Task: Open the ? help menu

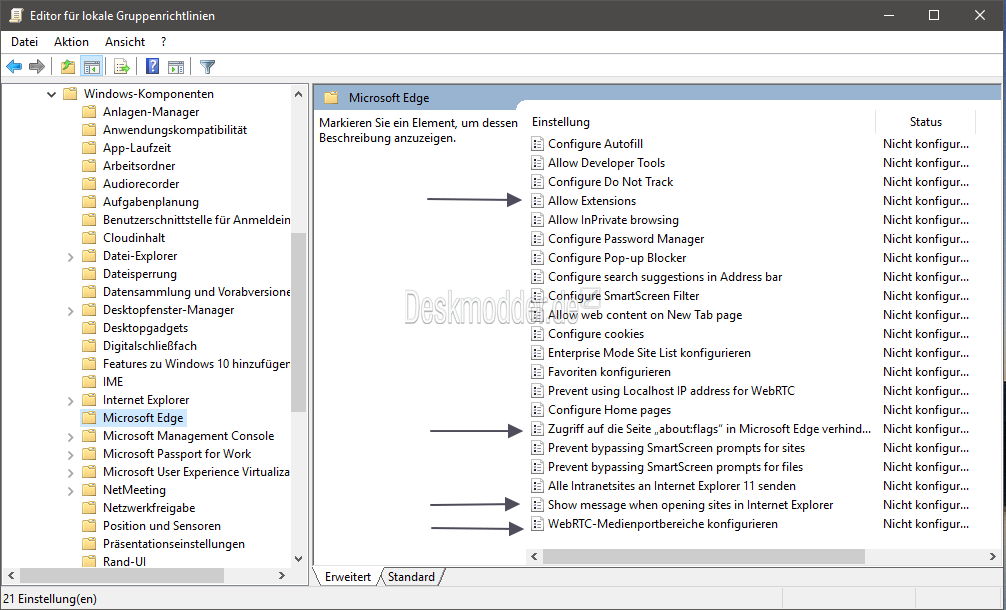Action: pyautogui.click(x=164, y=42)
